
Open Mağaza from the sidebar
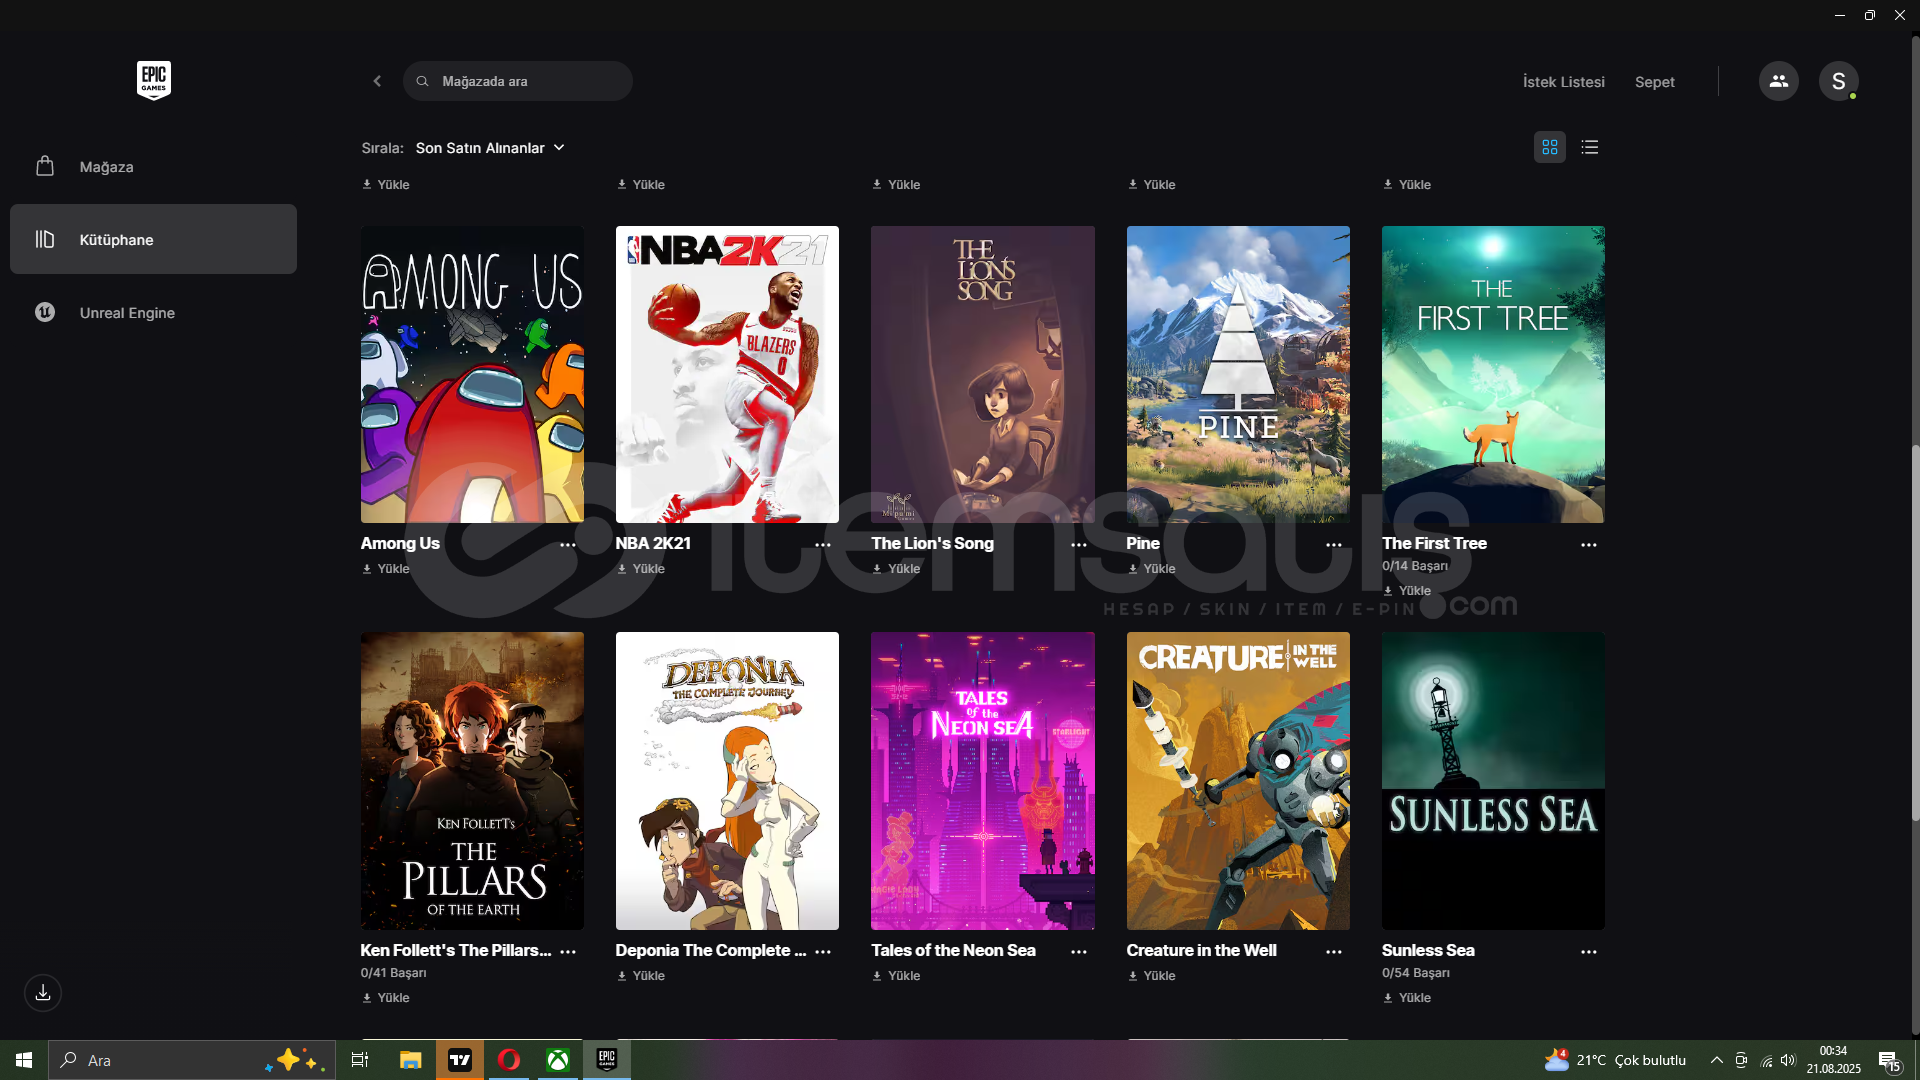[x=153, y=167]
